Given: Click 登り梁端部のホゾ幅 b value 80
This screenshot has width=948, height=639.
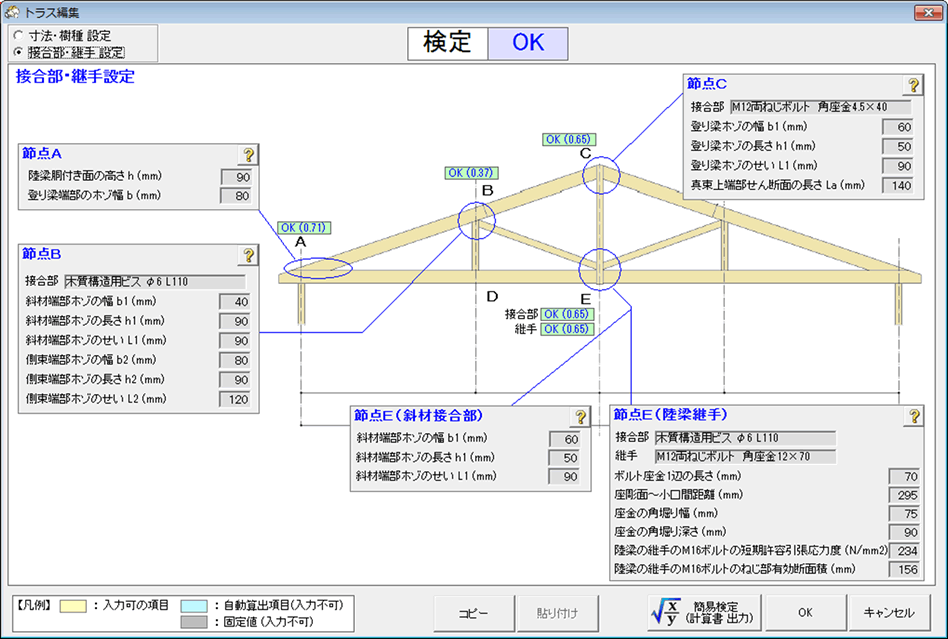Looking at the screenshot, I should 236,196.
